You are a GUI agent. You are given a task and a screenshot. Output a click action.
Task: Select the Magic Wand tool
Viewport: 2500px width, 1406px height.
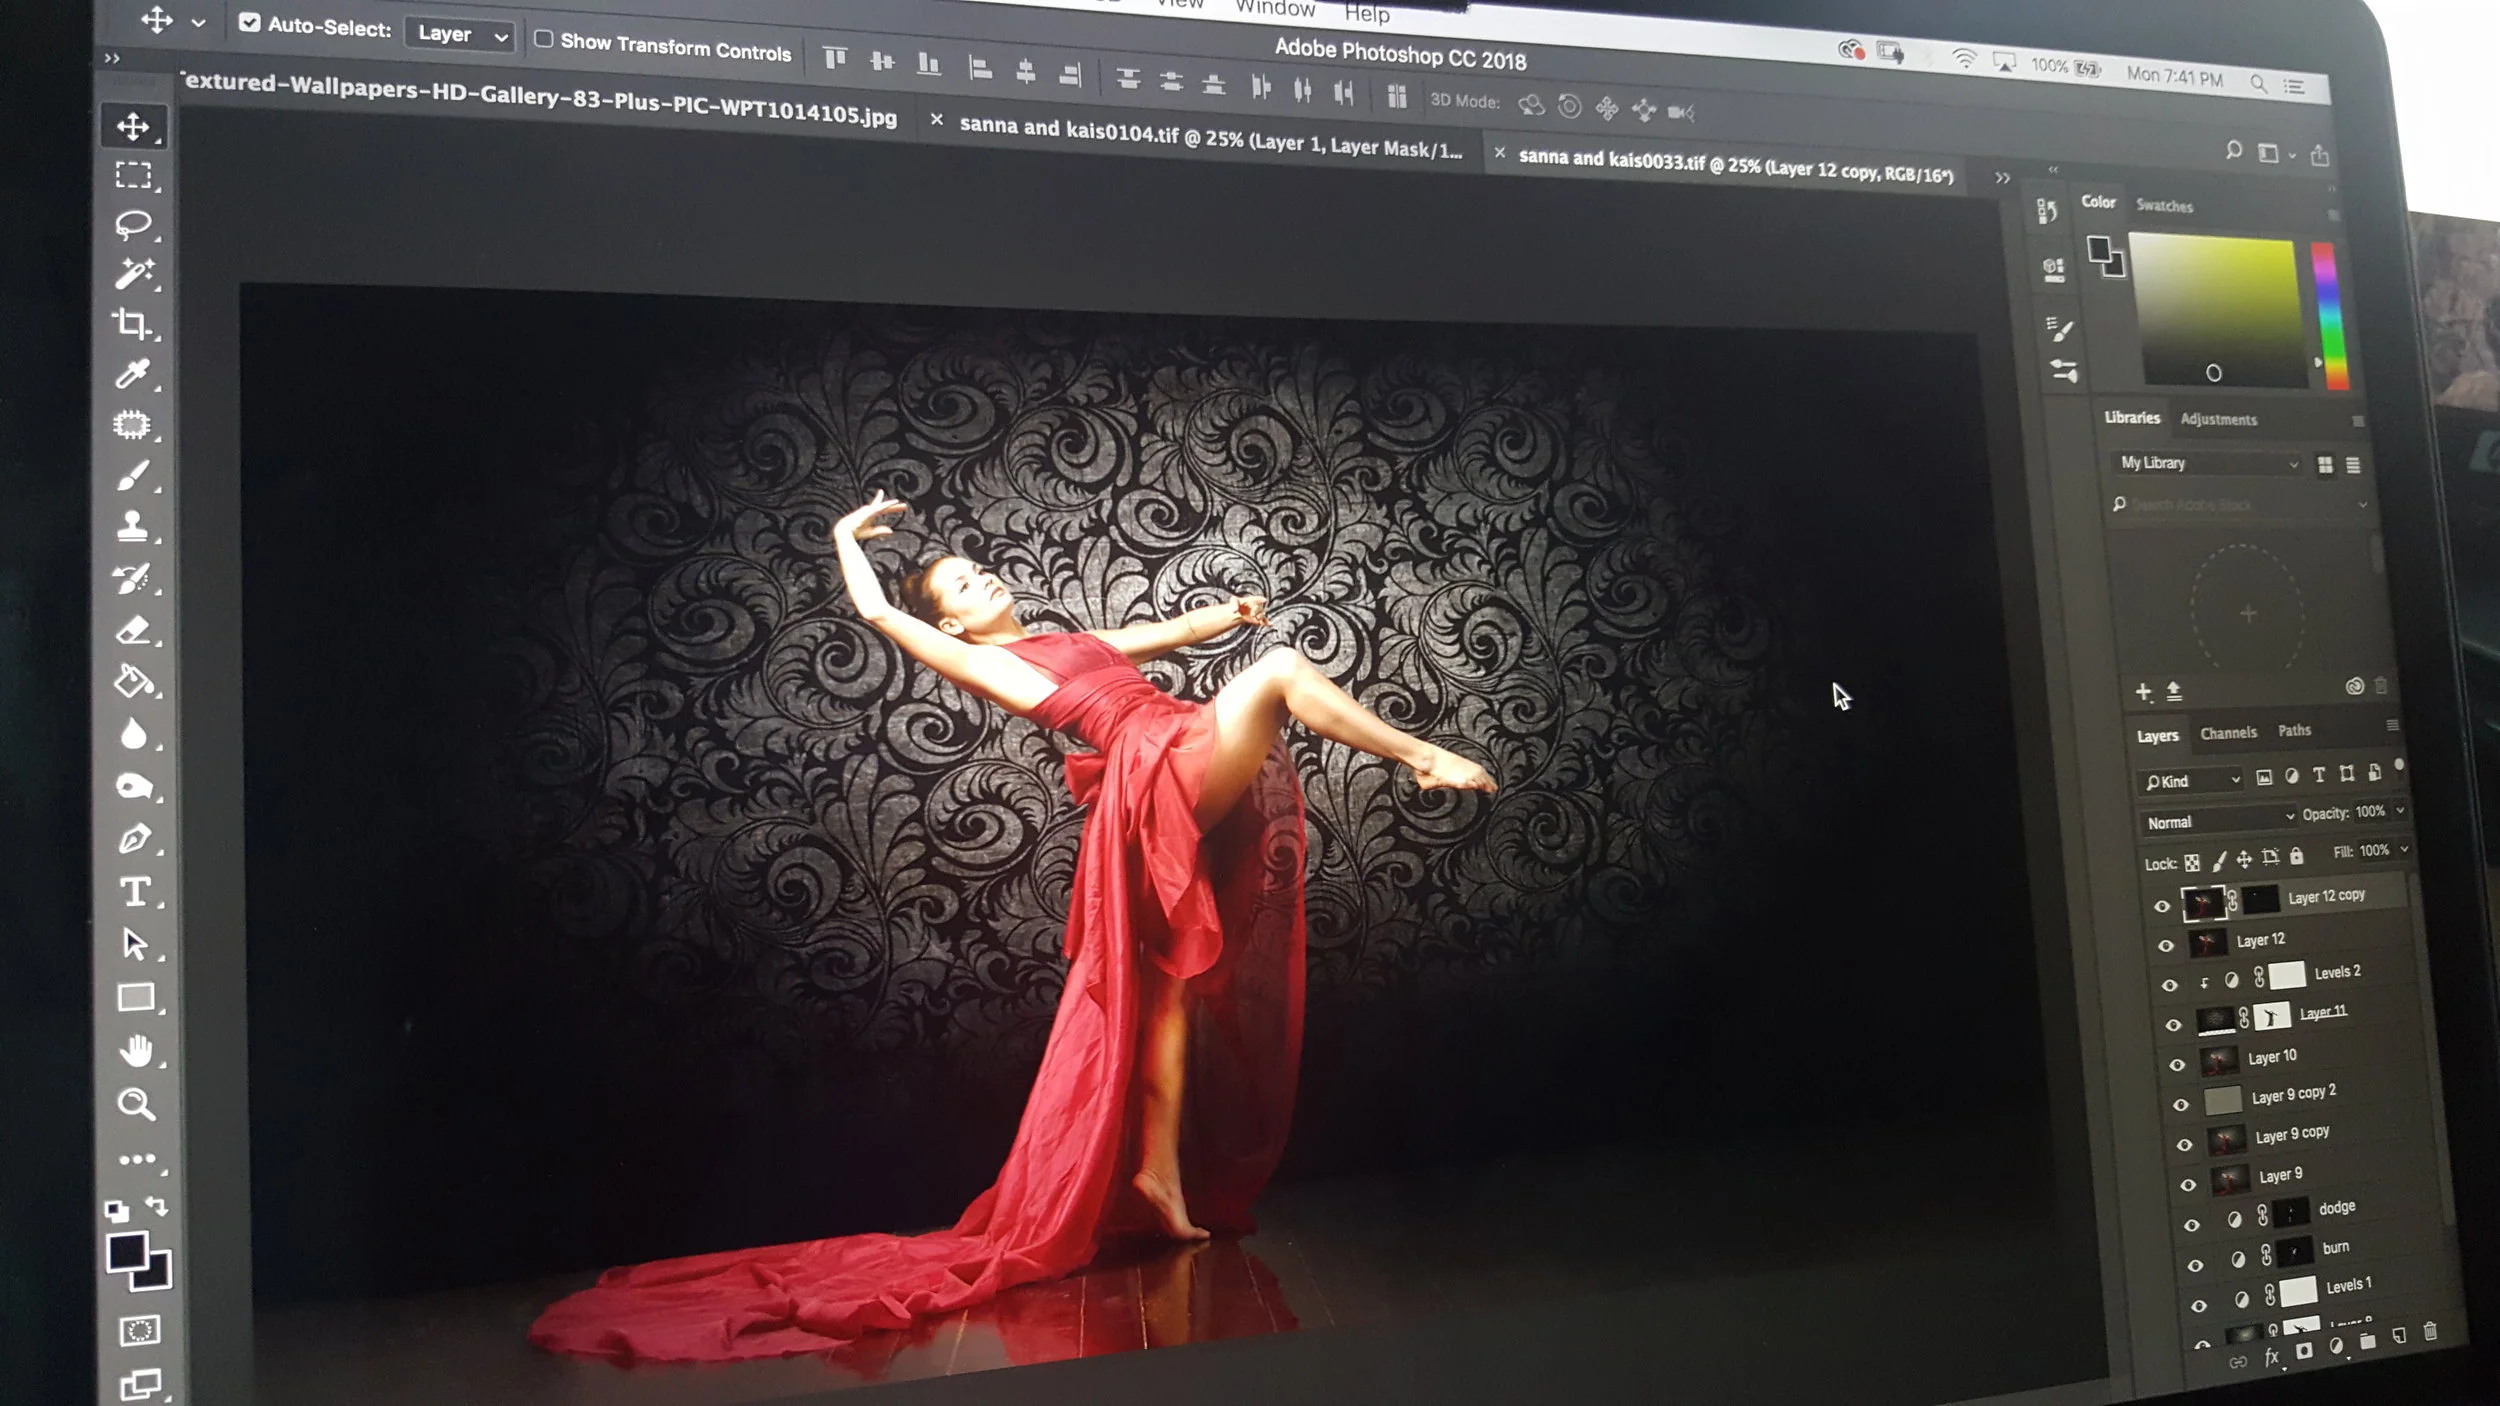[133, 274]
